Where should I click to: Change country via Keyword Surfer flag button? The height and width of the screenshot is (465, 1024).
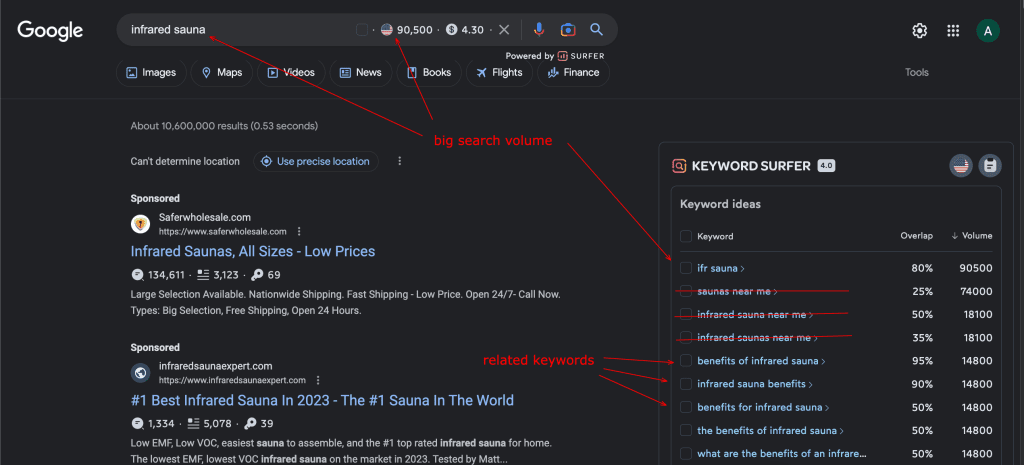click(x=961, y=166)
